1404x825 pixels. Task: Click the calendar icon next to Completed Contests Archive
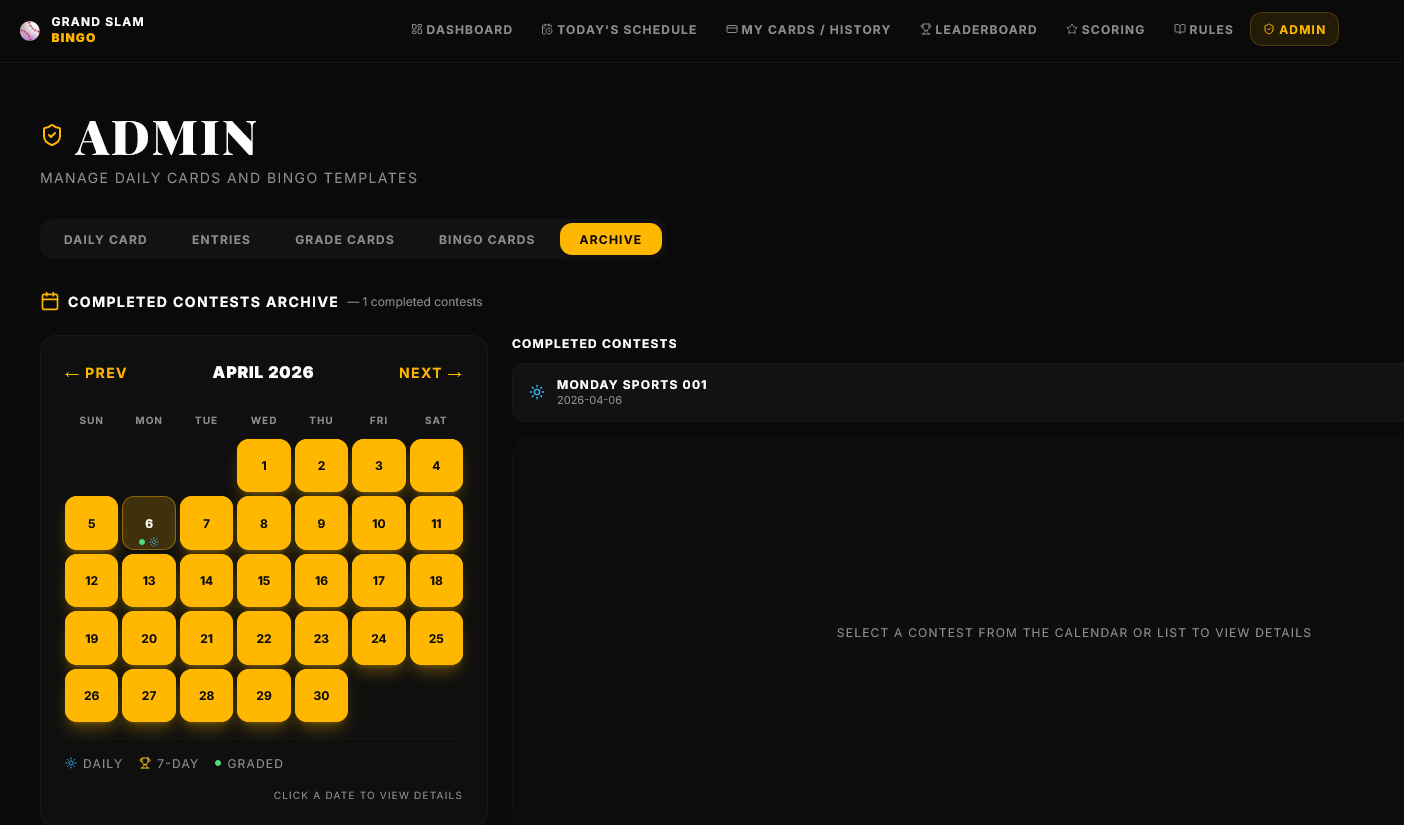pyautogui.click(x=50, y=301)
